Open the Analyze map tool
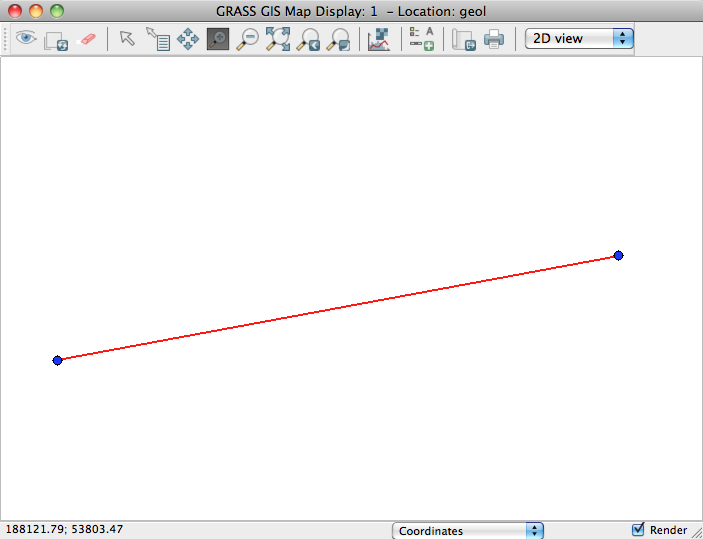The image size is (703, 539). 379,40
